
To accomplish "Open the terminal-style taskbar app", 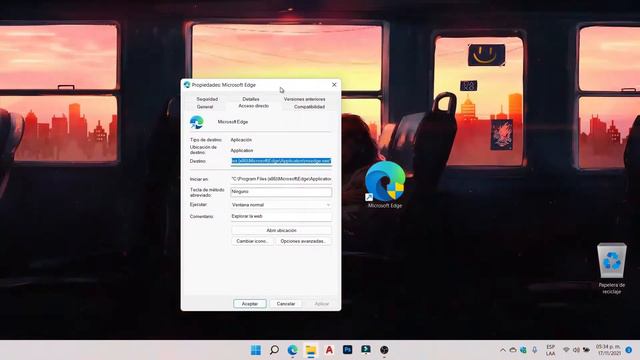I will pos(366,350).
